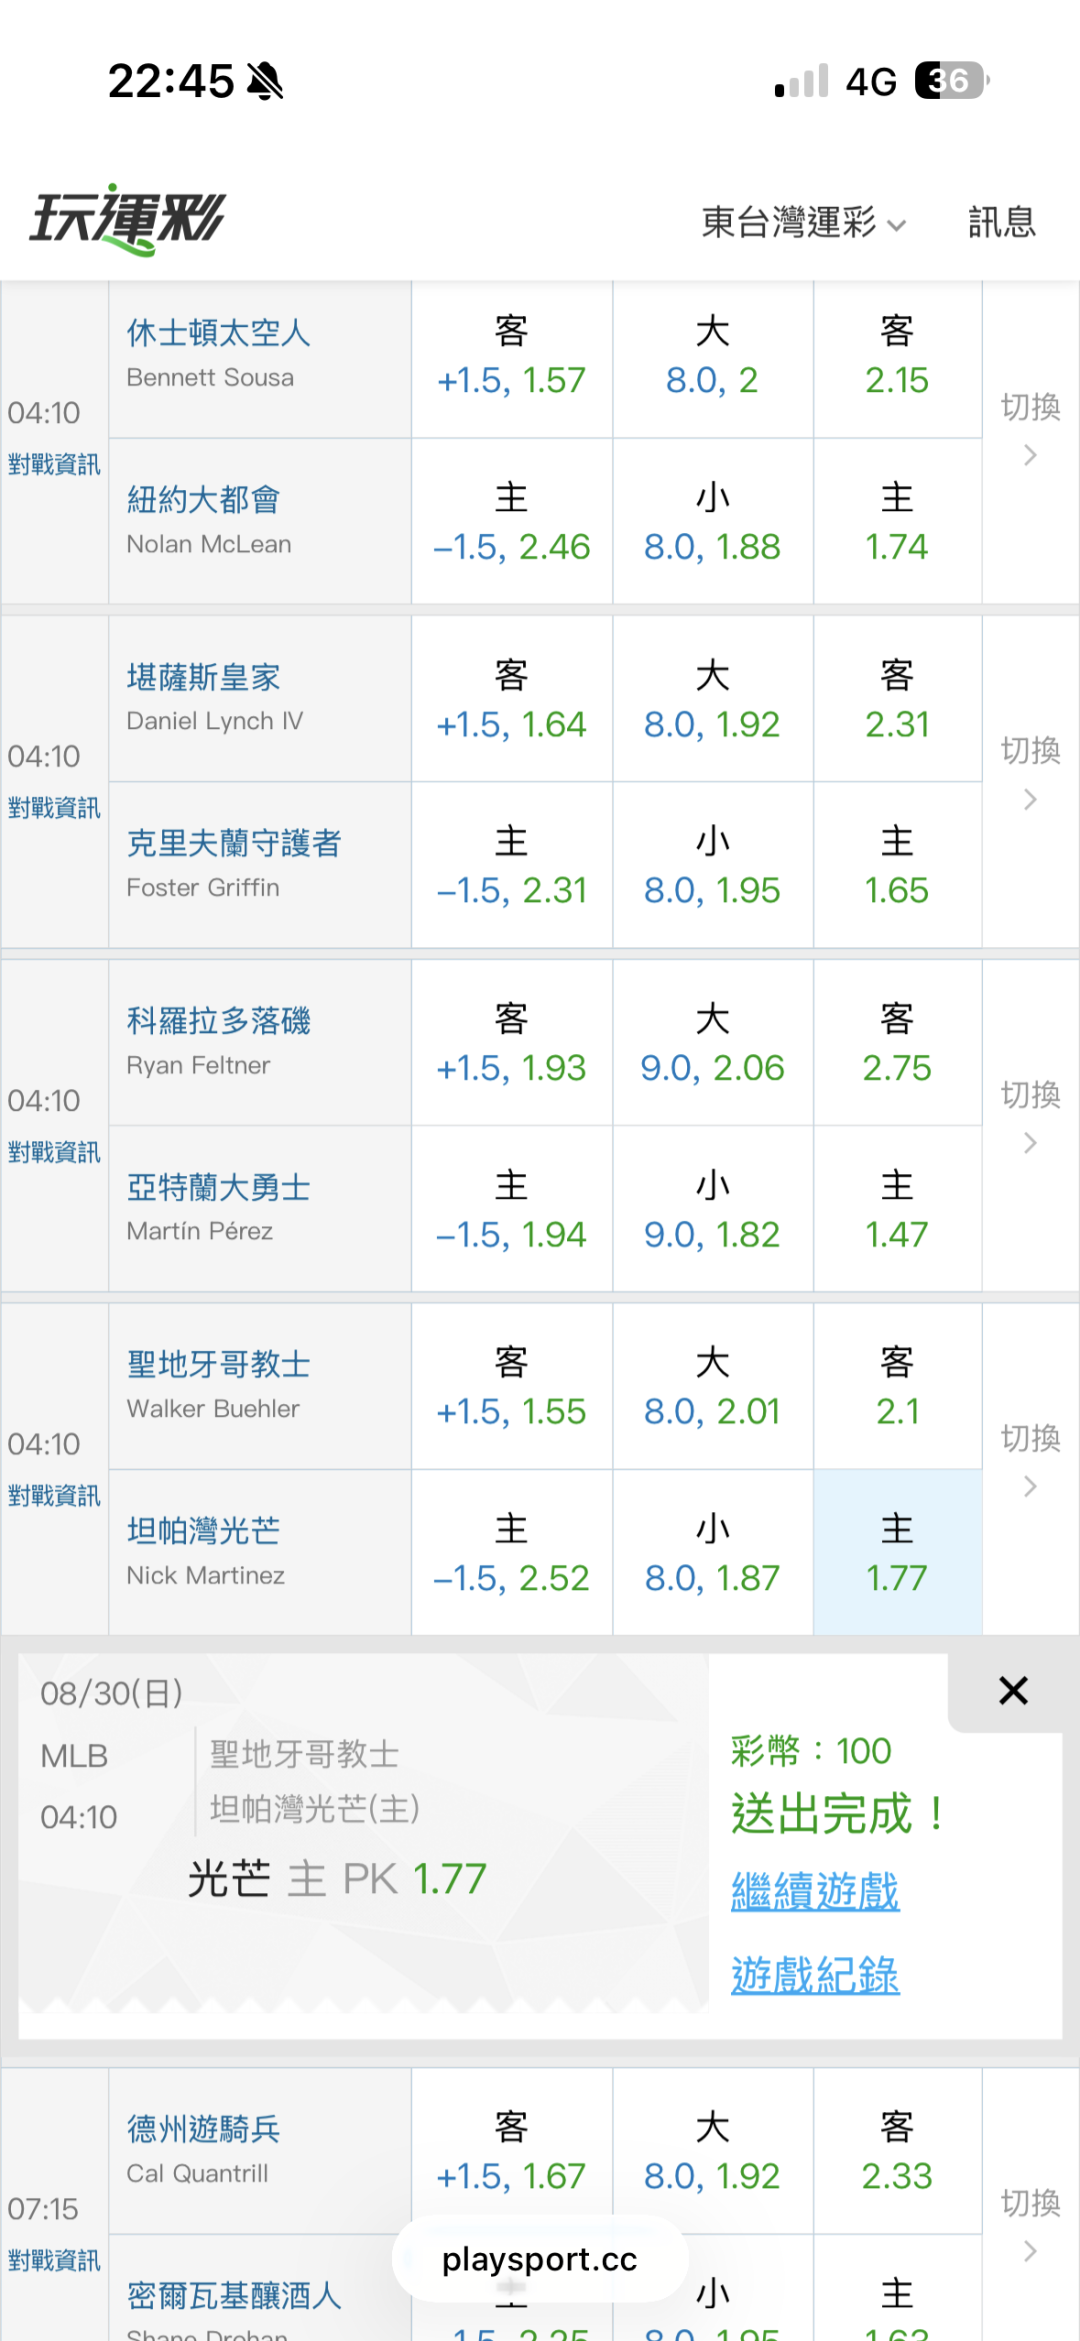
Task: Open the 亞特蘭大勇士 team link
Action: click(218, 1187)
